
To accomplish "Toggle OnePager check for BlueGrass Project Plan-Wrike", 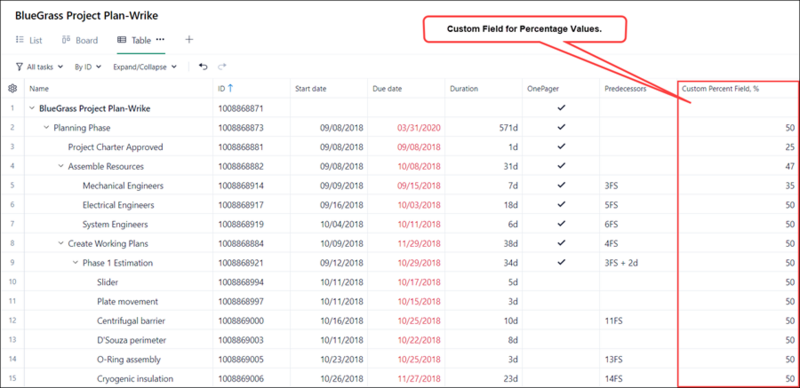I will click(561, 108).
